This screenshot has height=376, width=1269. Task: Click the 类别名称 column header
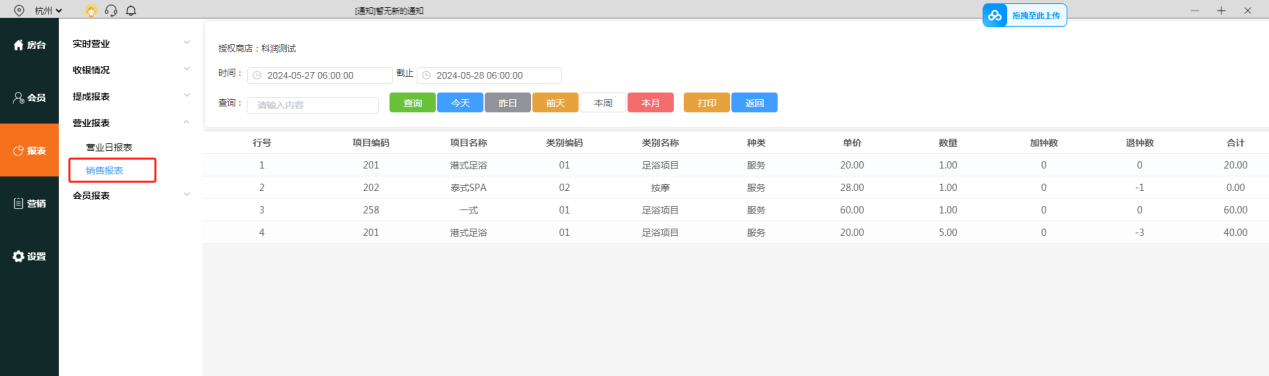tap(660, 143)
